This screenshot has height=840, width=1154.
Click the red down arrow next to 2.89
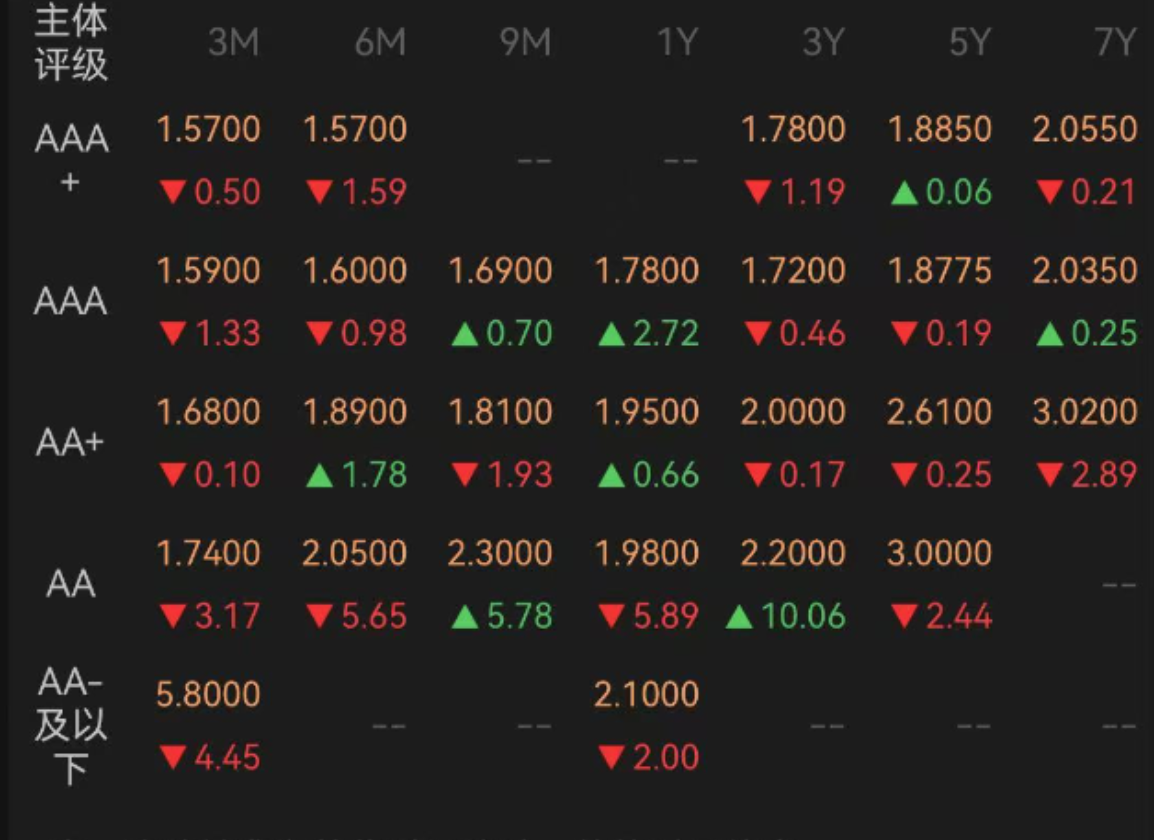(1050, 475)
